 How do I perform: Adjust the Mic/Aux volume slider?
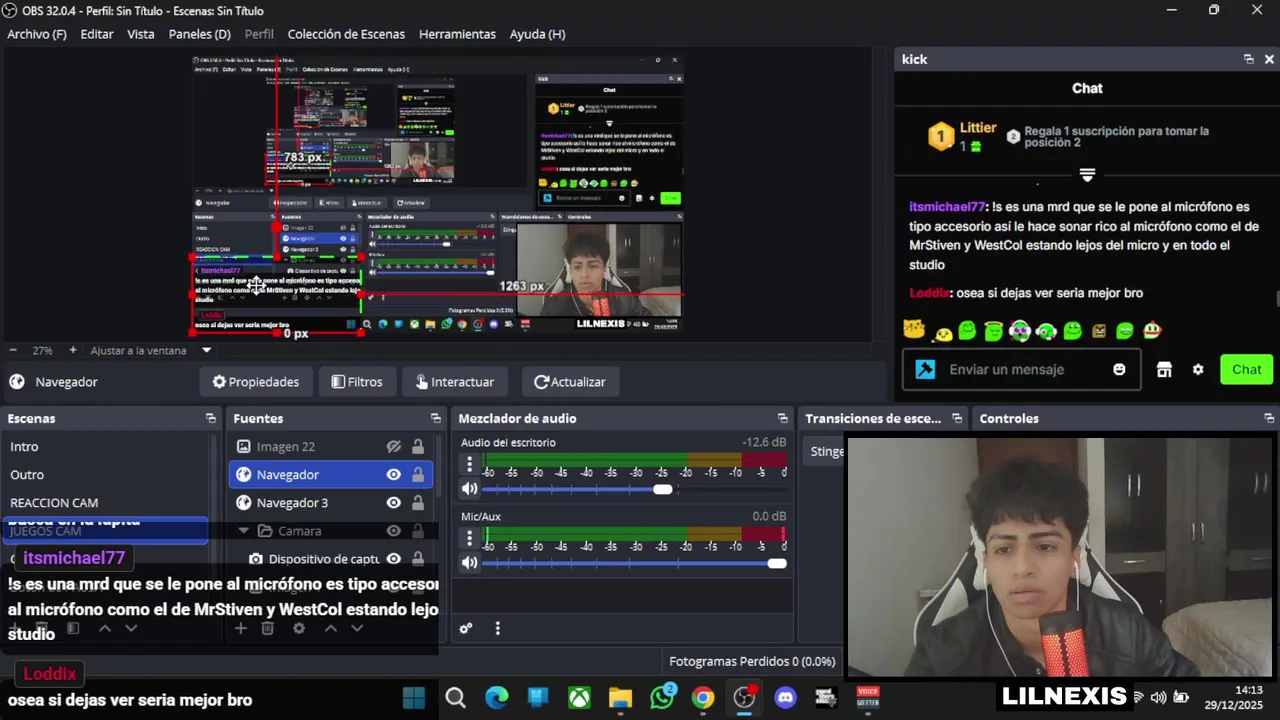(x=777, y=563)
